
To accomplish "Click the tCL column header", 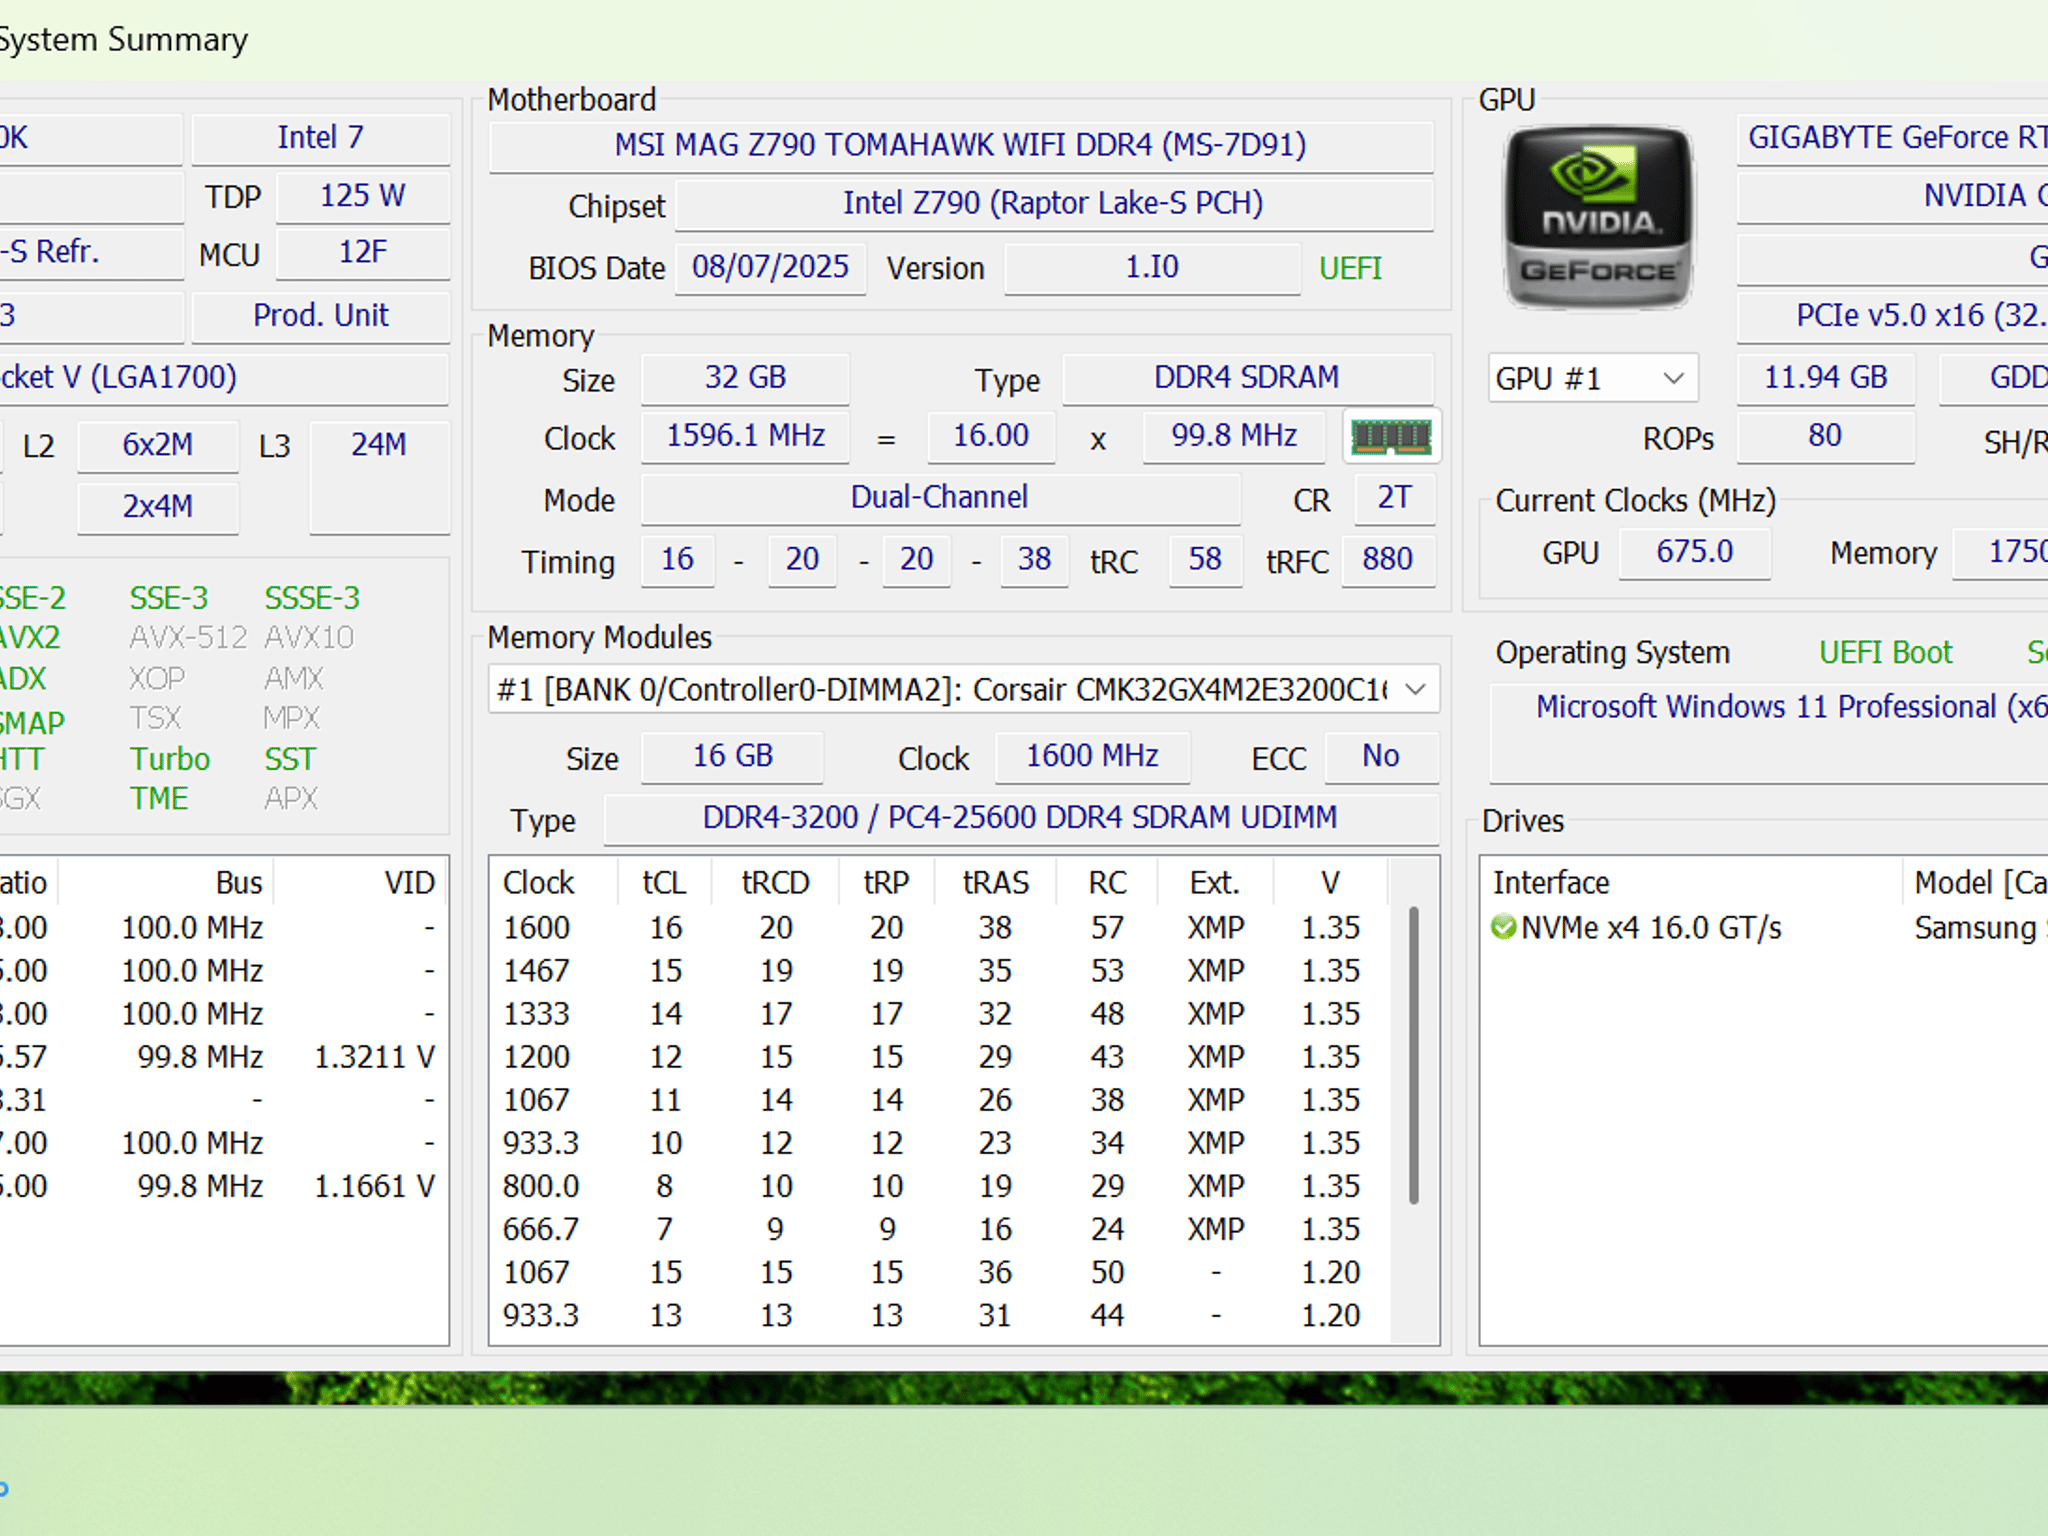I will coord(664,883).
